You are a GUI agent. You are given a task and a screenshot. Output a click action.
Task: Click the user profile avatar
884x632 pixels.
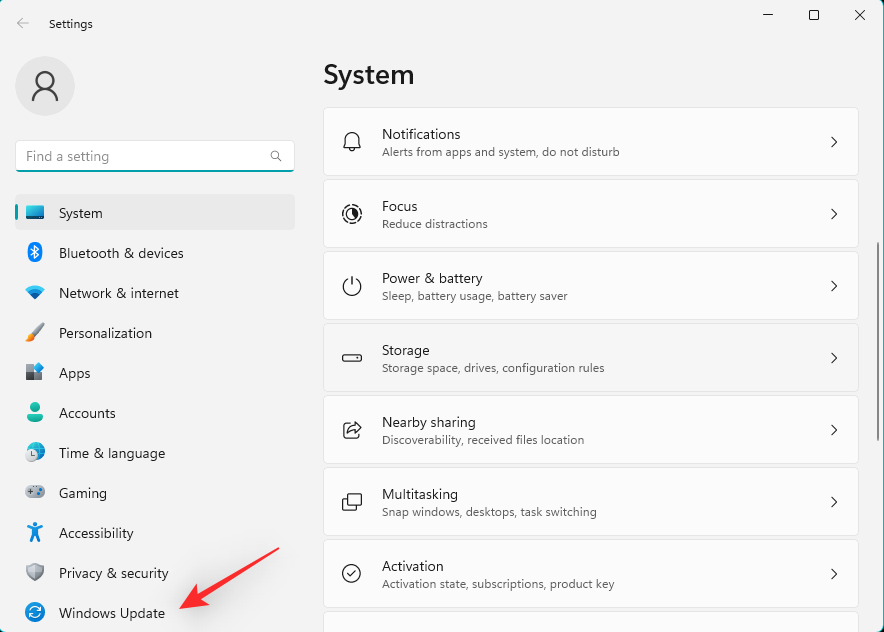coord(45,86)
